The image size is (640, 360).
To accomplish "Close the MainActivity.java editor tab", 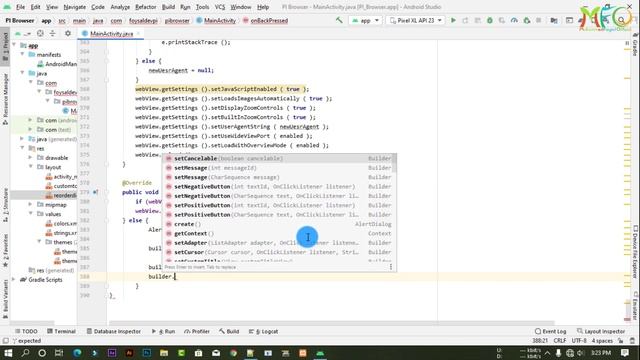I will 138,33.
